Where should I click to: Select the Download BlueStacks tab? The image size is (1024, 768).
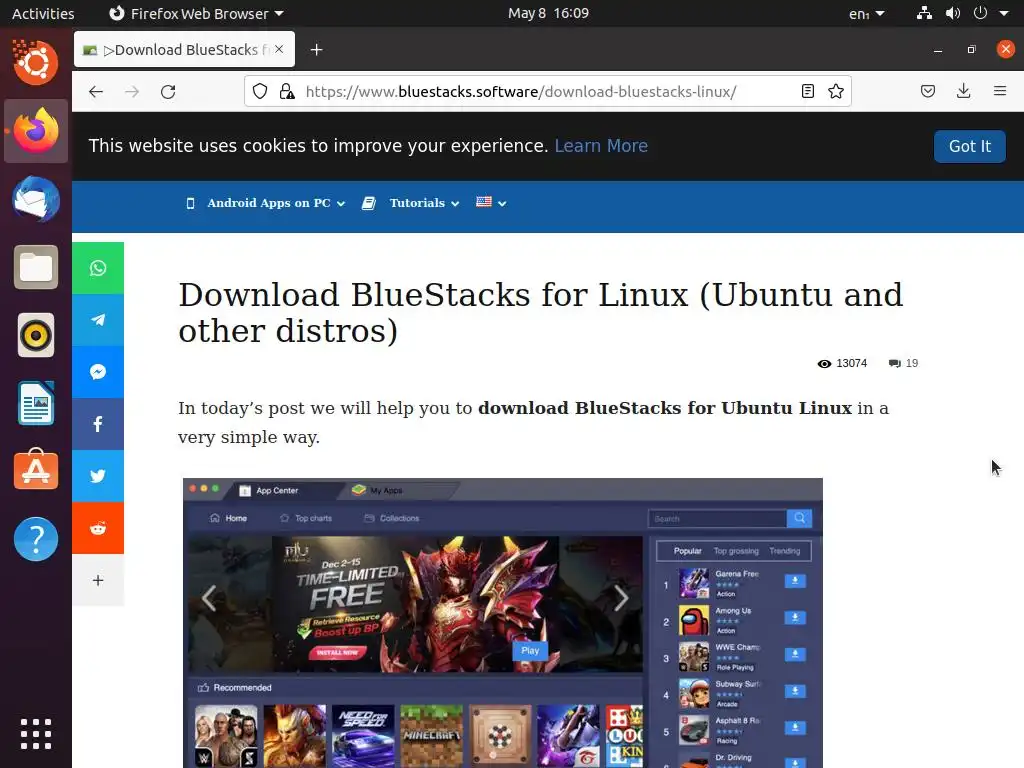[x=185, y=49]
